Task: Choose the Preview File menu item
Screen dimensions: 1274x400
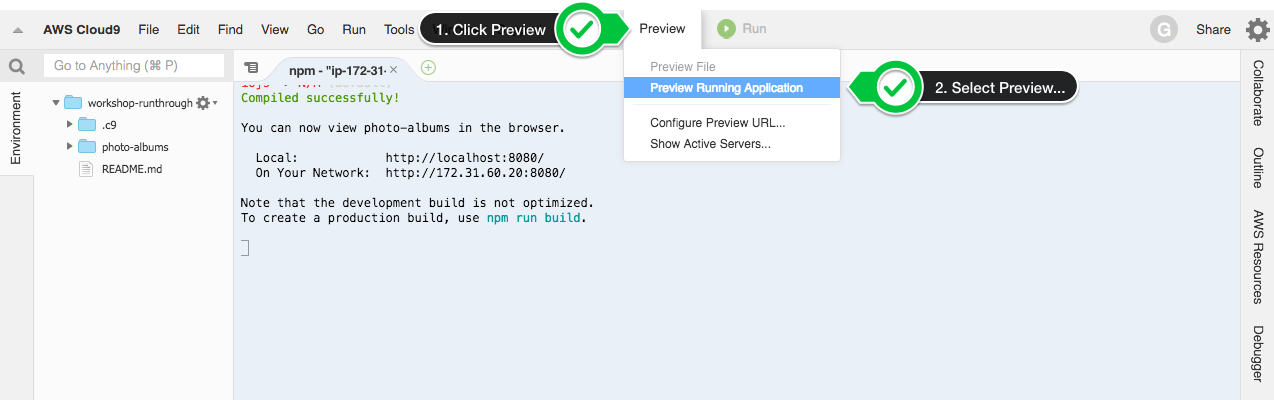Action: (x=732, y=67)
